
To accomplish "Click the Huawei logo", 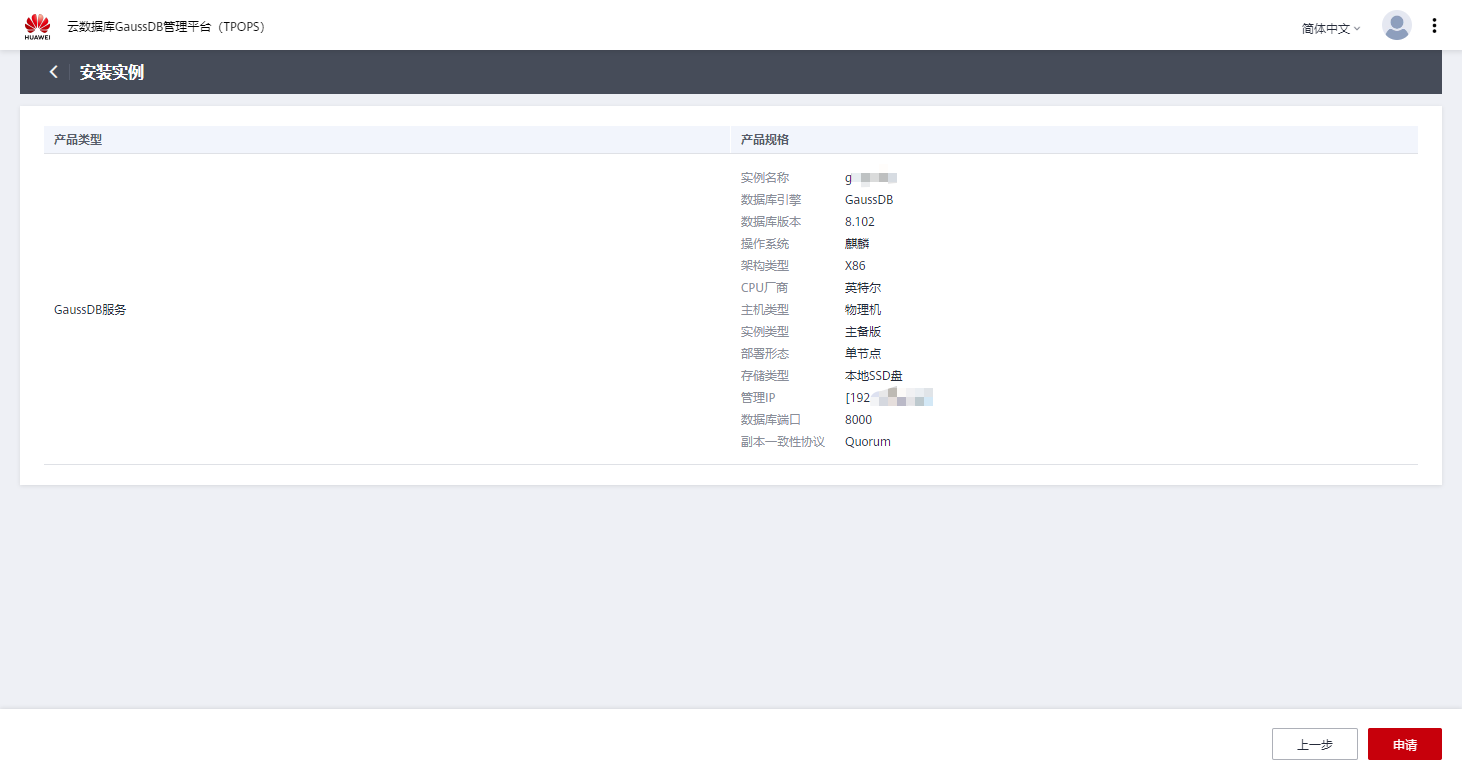I will tap(37, 27).
